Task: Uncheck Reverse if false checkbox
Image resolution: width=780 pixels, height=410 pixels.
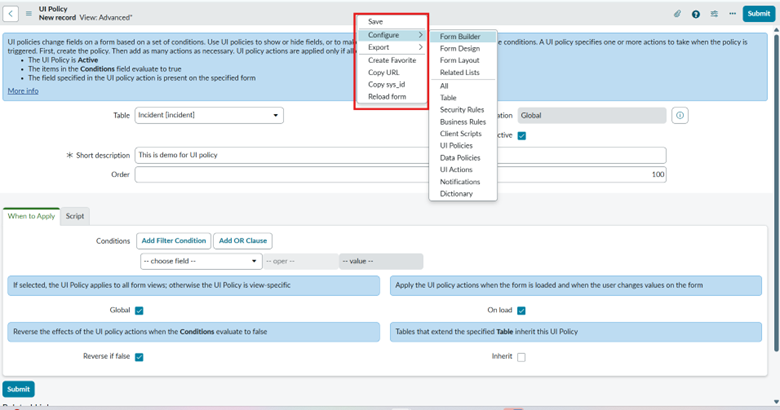Action: coord(139,357)
